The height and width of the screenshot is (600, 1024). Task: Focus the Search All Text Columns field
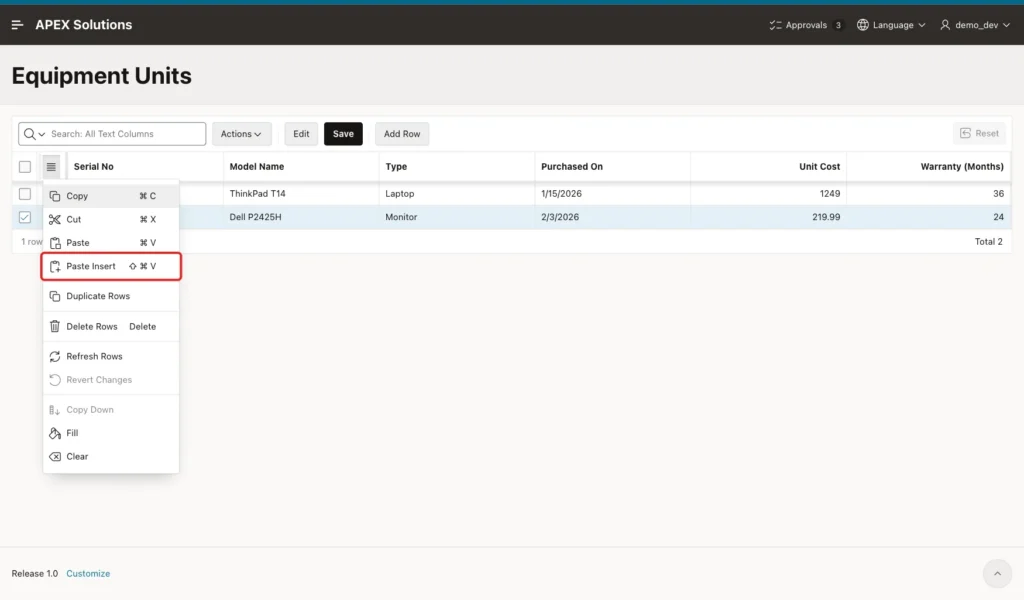pyautogui.click(x=127, y=134)
